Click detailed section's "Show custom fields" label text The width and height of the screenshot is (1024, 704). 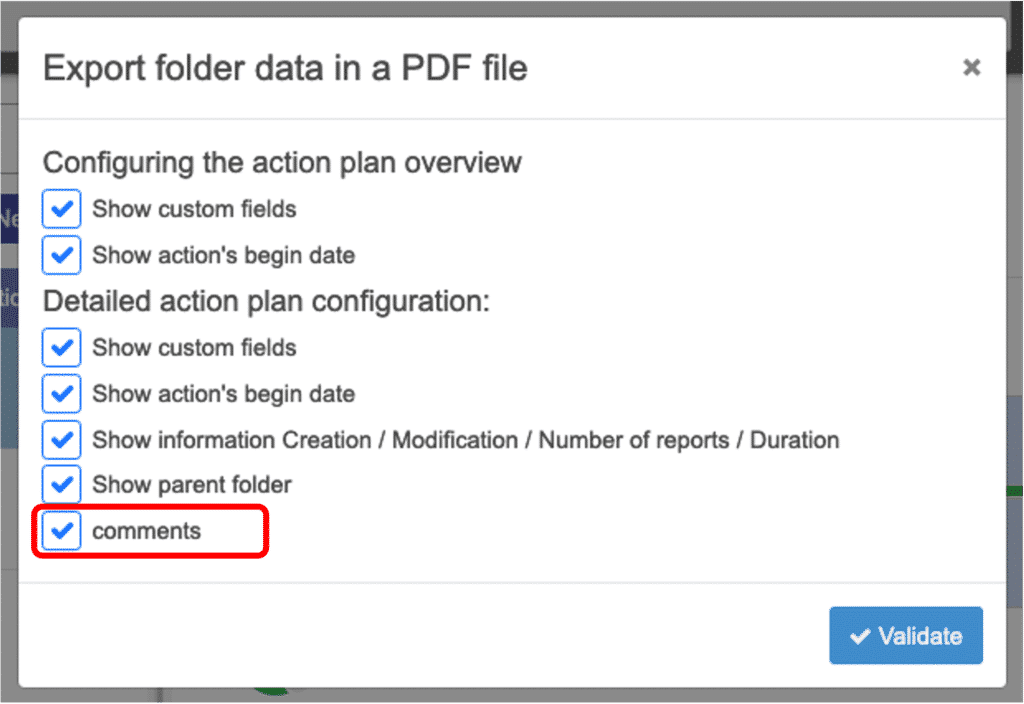pyautogui.click(x=194, y=348)
